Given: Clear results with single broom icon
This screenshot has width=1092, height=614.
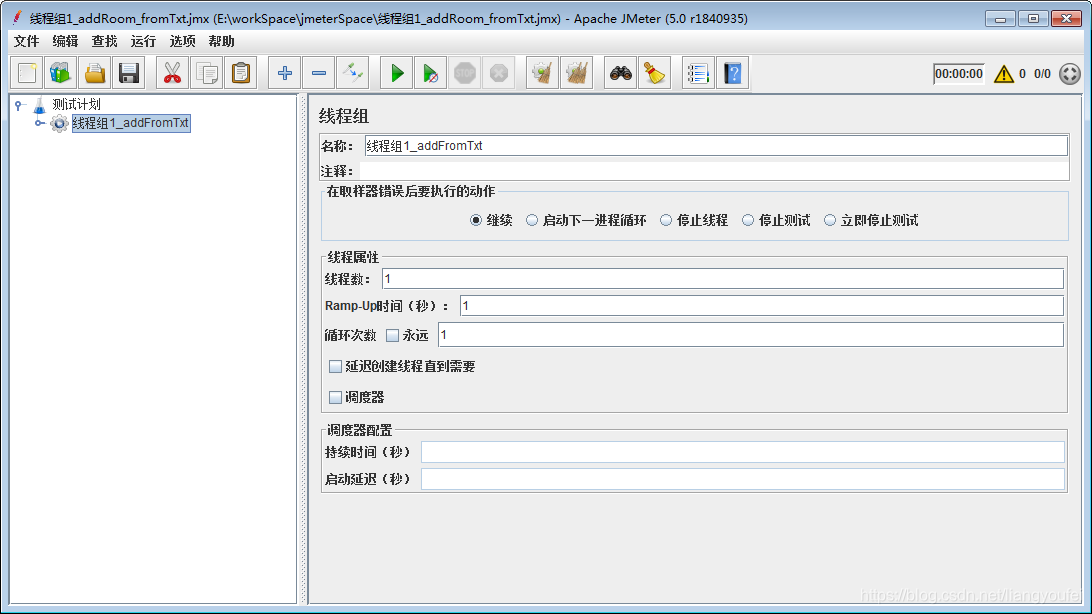Looking at the screenshot, I should pos(543,73).
